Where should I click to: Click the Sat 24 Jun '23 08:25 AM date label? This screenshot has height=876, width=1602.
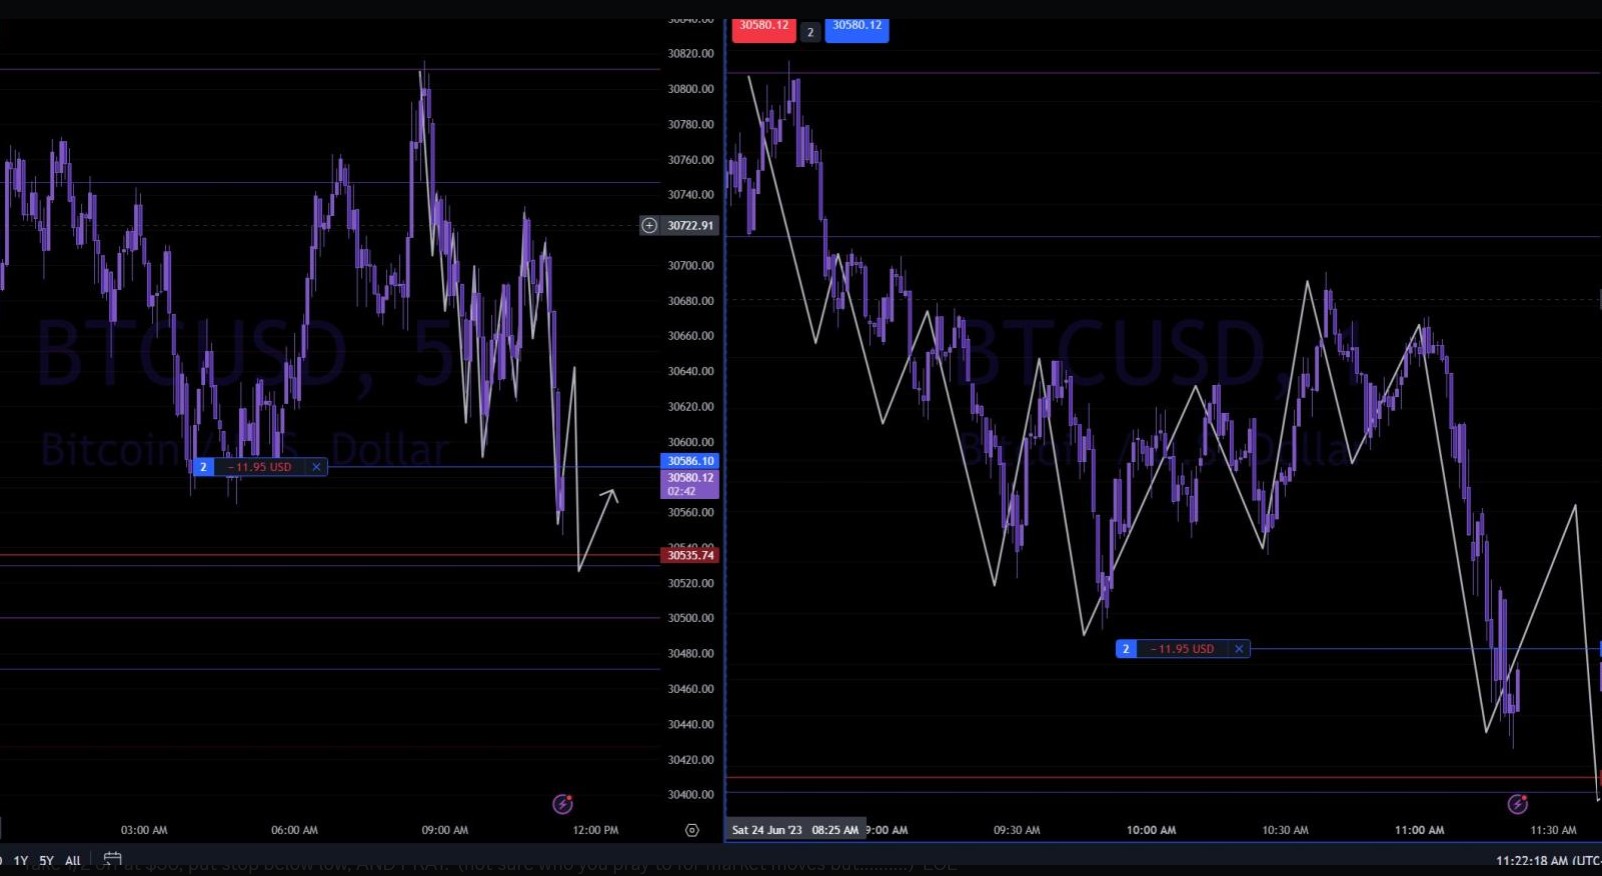795,830
